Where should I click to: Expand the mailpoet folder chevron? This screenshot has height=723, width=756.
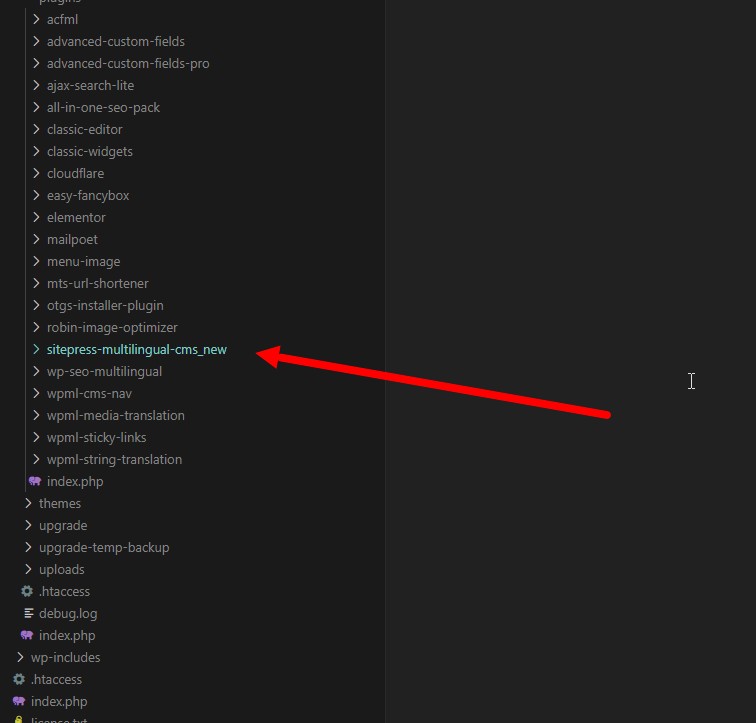click(x=36, y=239)
